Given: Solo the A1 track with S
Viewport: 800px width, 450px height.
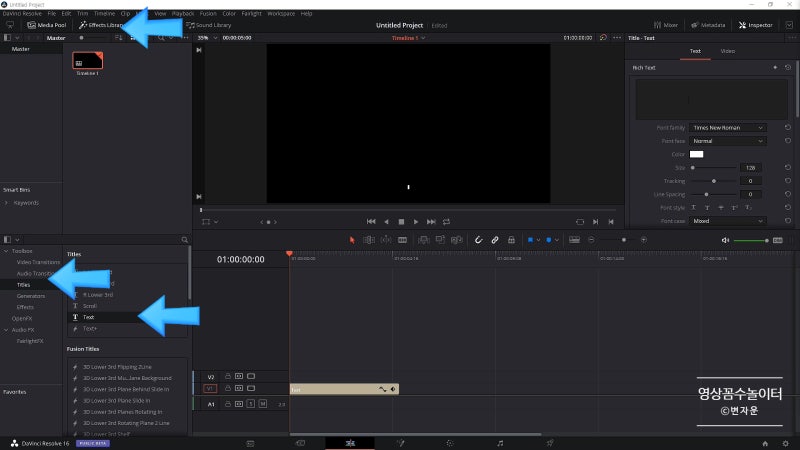Looking at the screenshot, I should coord(251,404).
